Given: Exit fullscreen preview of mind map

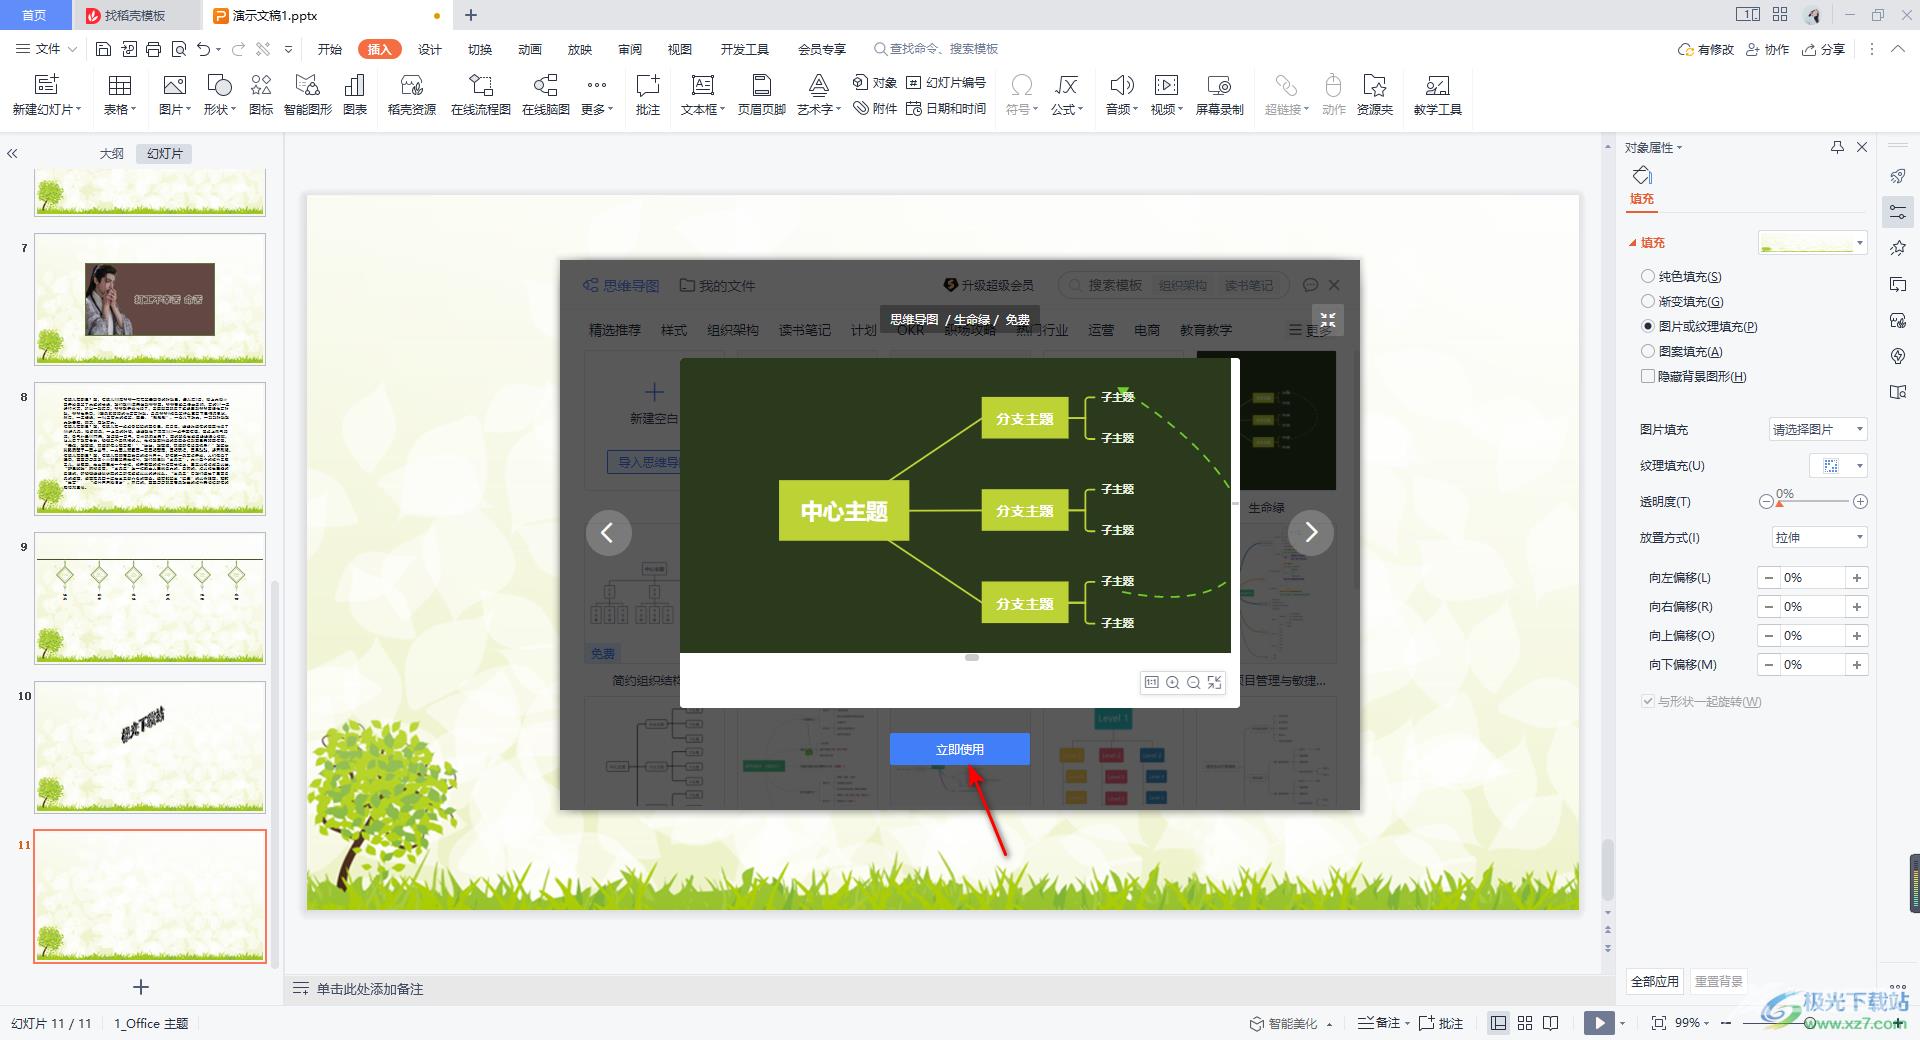Looking at the screenshot, I should [x=1327, y=320].
